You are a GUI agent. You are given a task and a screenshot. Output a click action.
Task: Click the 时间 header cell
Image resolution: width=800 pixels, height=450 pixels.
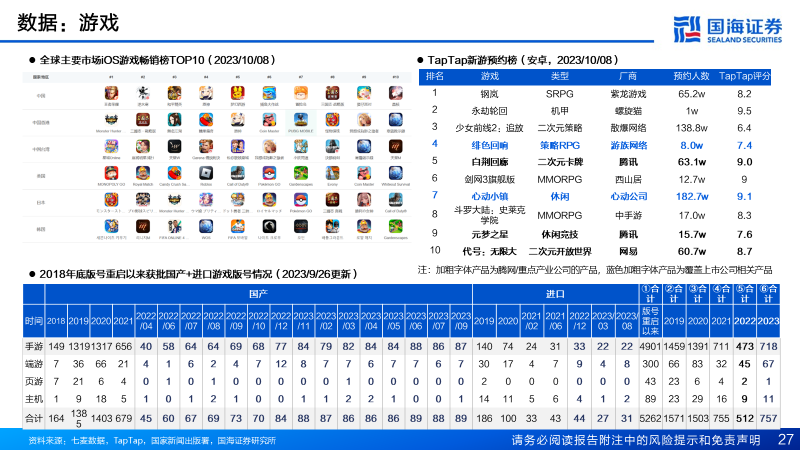(x=34, y=321)
